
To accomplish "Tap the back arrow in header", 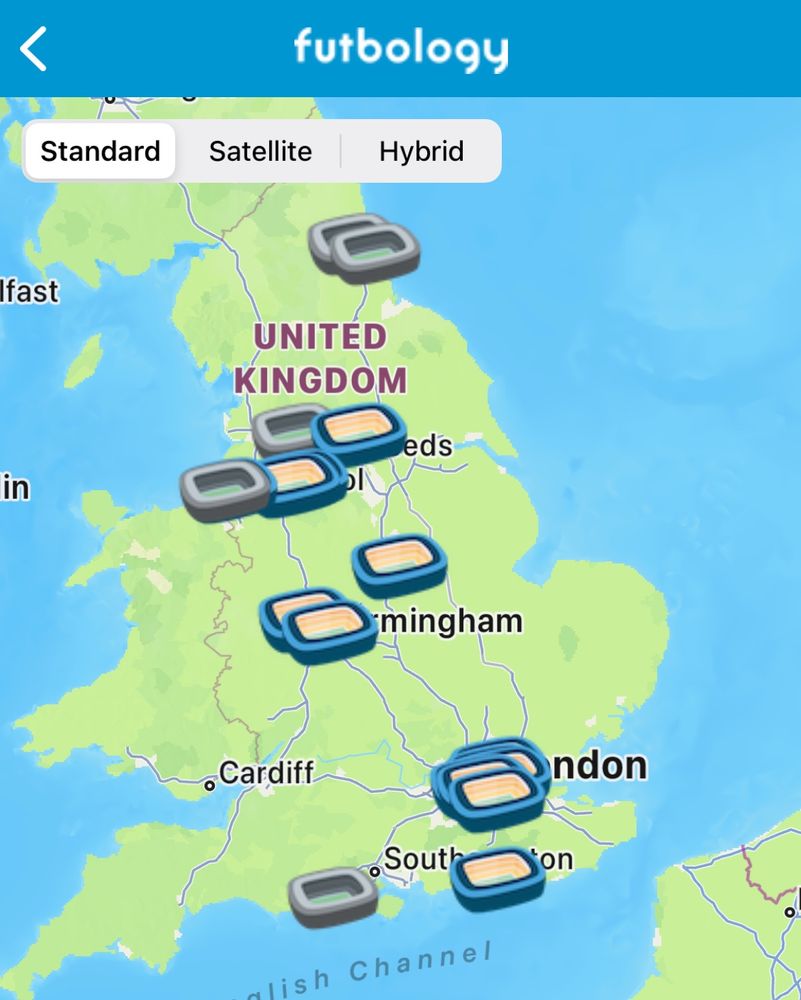I will point(33,48).
